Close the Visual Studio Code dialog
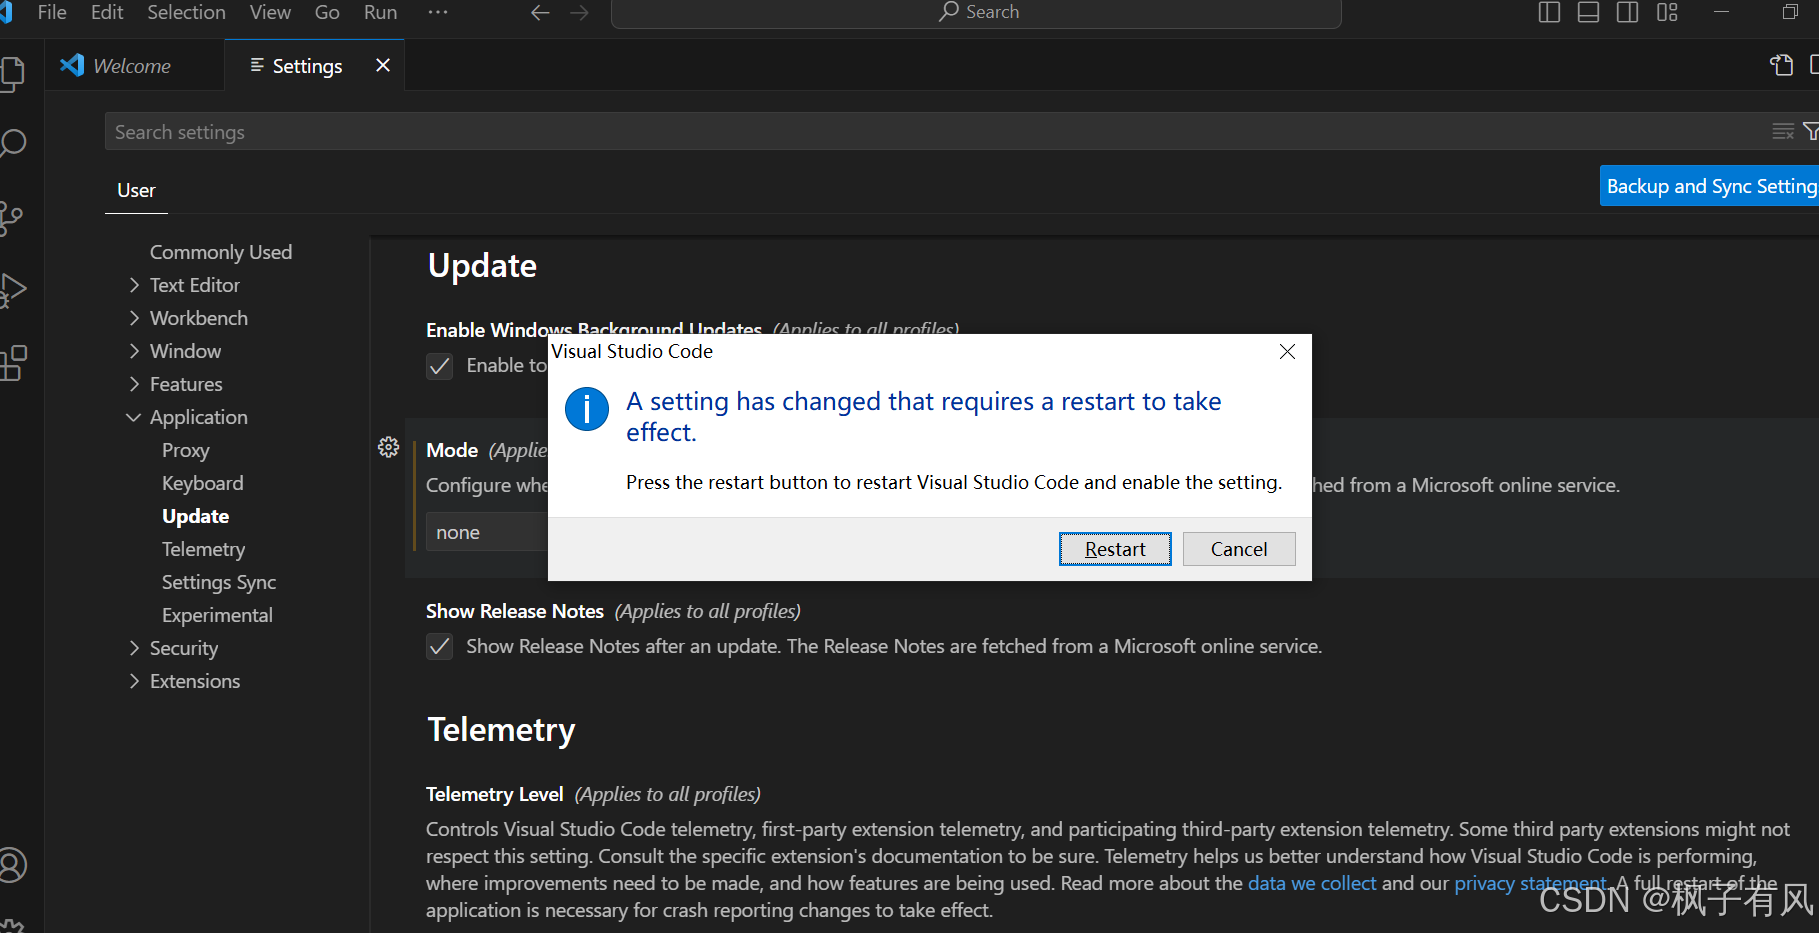The height and width of the screenshot is (933, 1819). coord(1287,351)
